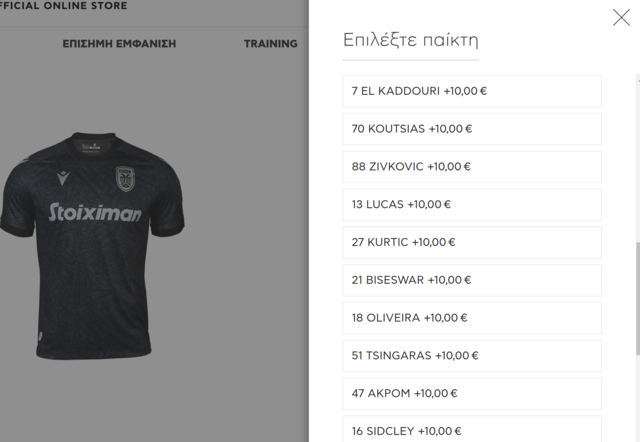Pick 18 OLIVEIRA option
This screenshot has width=640, height=442.
472,318
